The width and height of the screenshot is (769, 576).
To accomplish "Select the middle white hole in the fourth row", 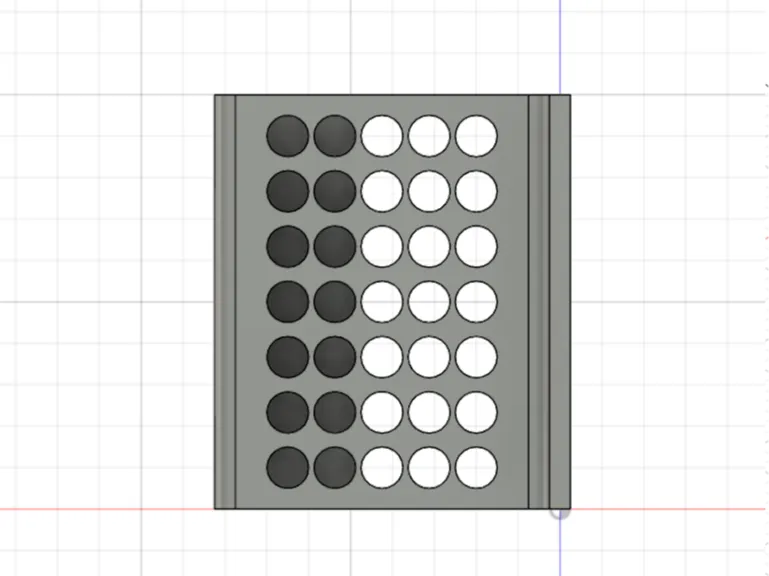I will (429, 302).
